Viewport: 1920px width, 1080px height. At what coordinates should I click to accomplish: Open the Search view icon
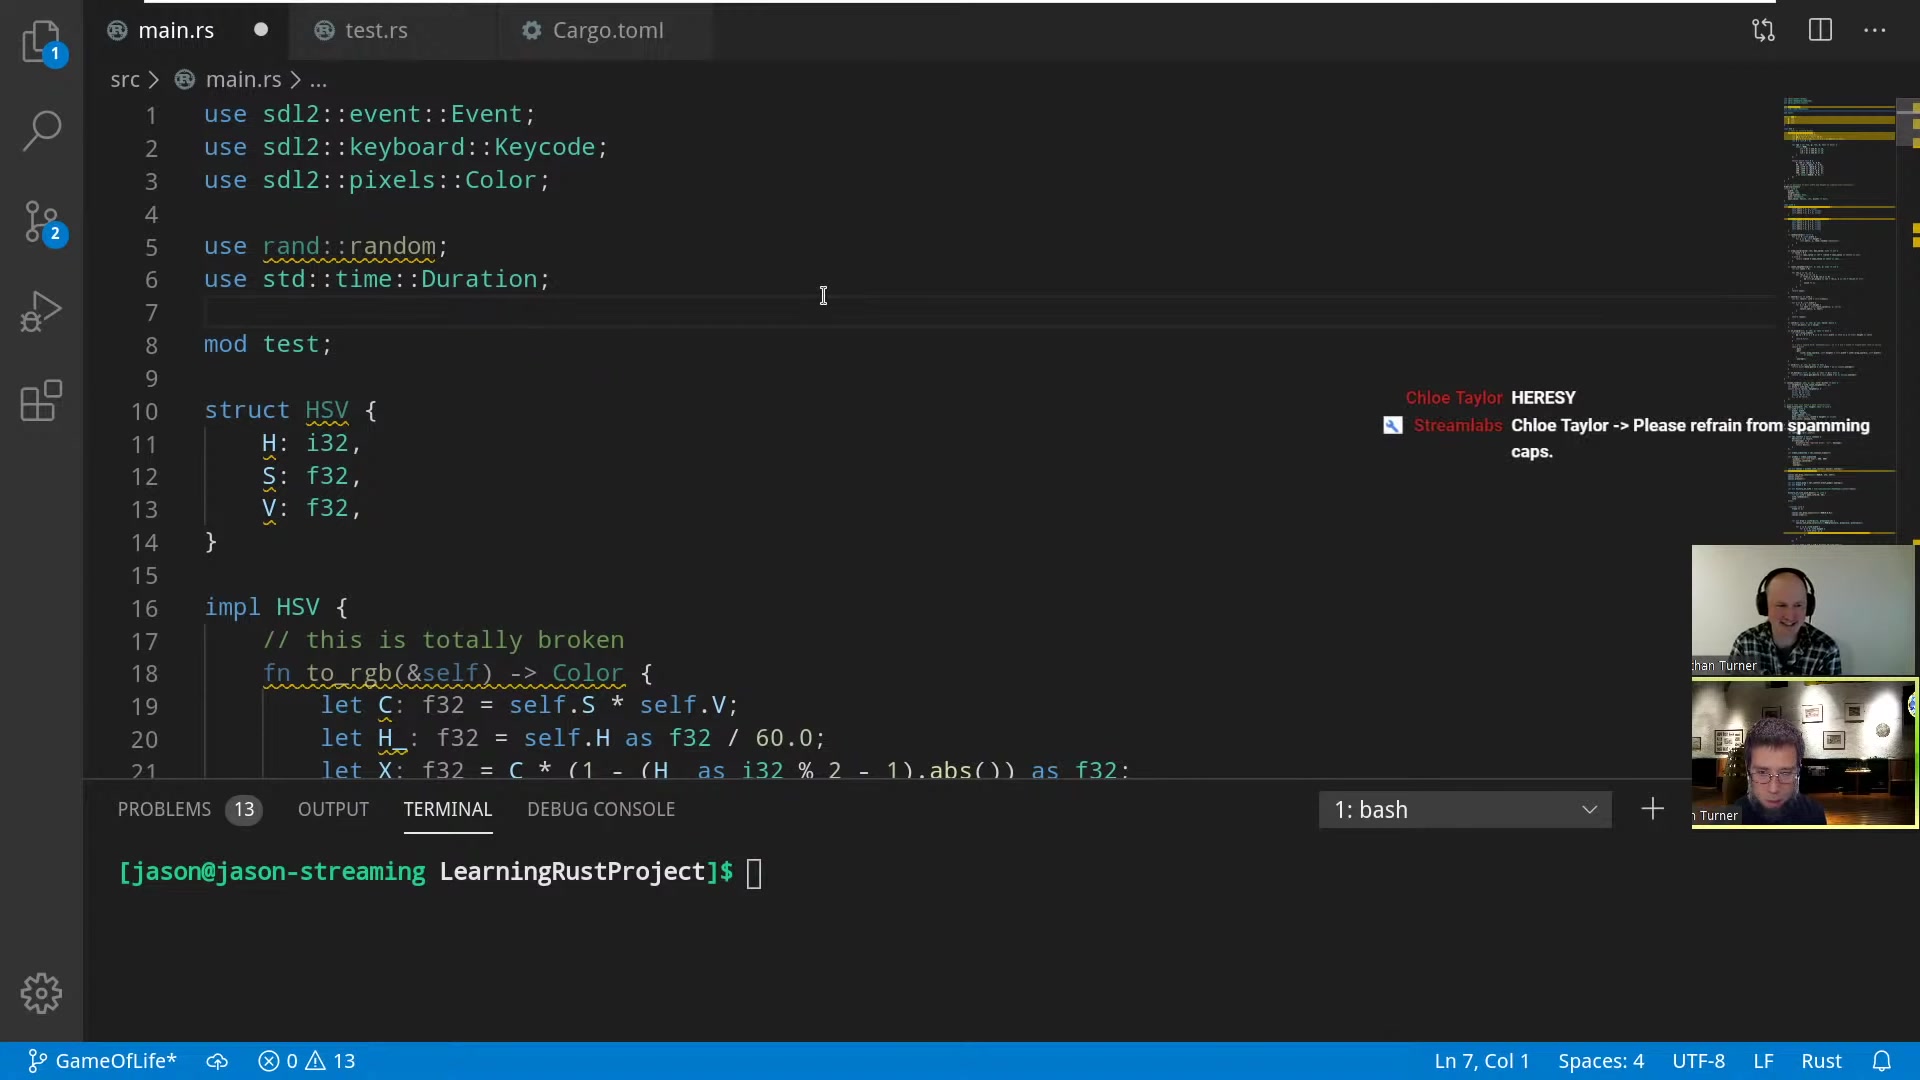(42, 130)
